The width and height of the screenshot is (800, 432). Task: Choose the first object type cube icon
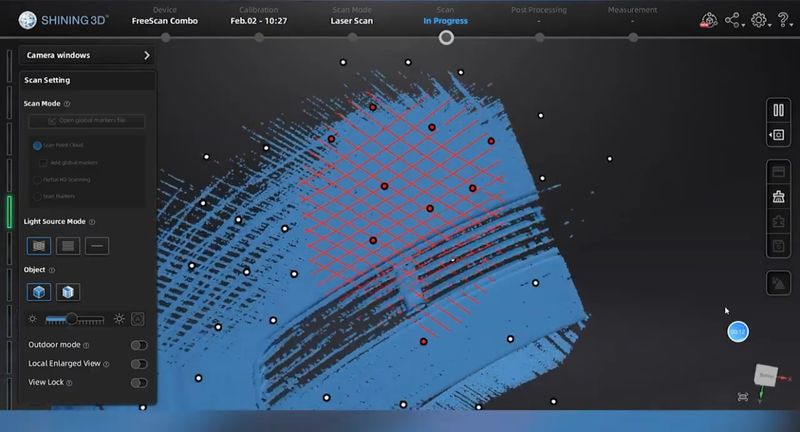[x=40, y=292]
